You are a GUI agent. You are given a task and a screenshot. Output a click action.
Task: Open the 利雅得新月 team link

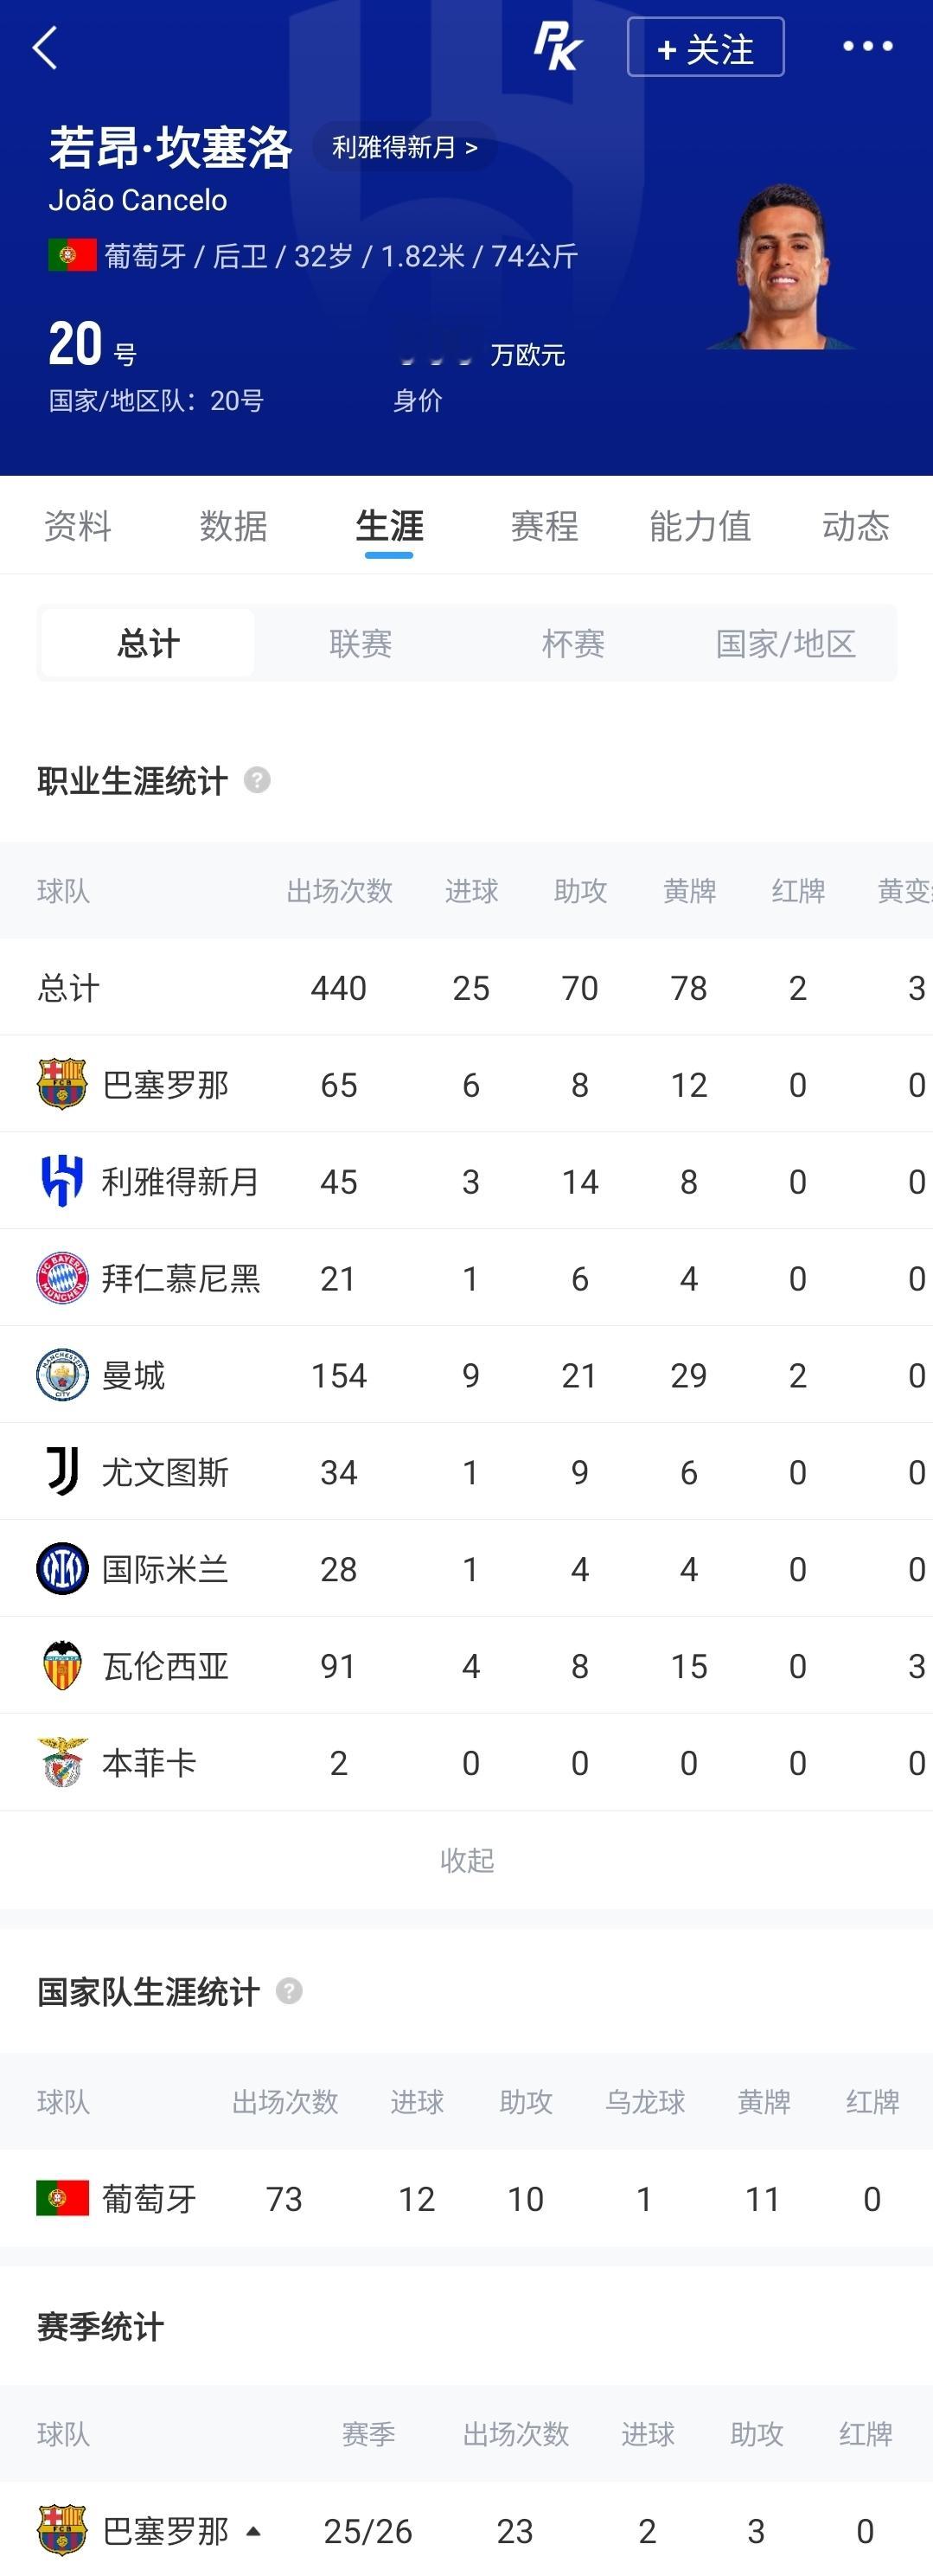click(x=405, y=147)
